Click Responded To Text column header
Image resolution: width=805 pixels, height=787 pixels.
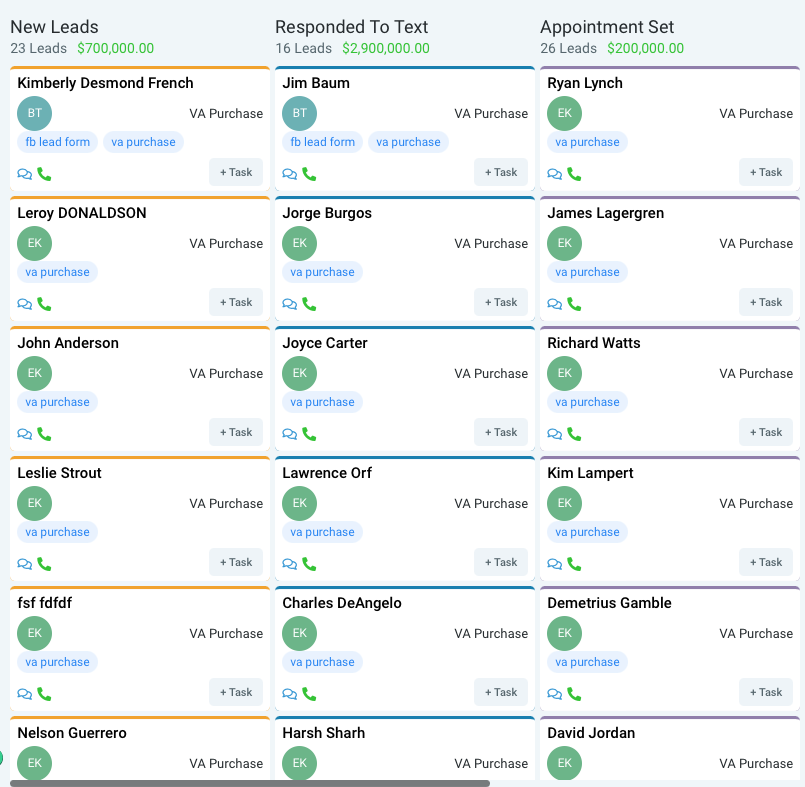click(x=351, y=27)
